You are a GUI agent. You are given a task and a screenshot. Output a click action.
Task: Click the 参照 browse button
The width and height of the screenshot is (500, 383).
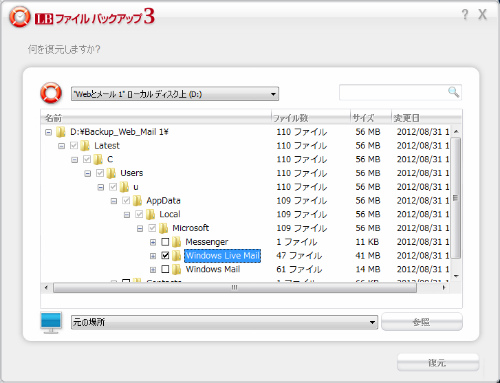point(422,322)
